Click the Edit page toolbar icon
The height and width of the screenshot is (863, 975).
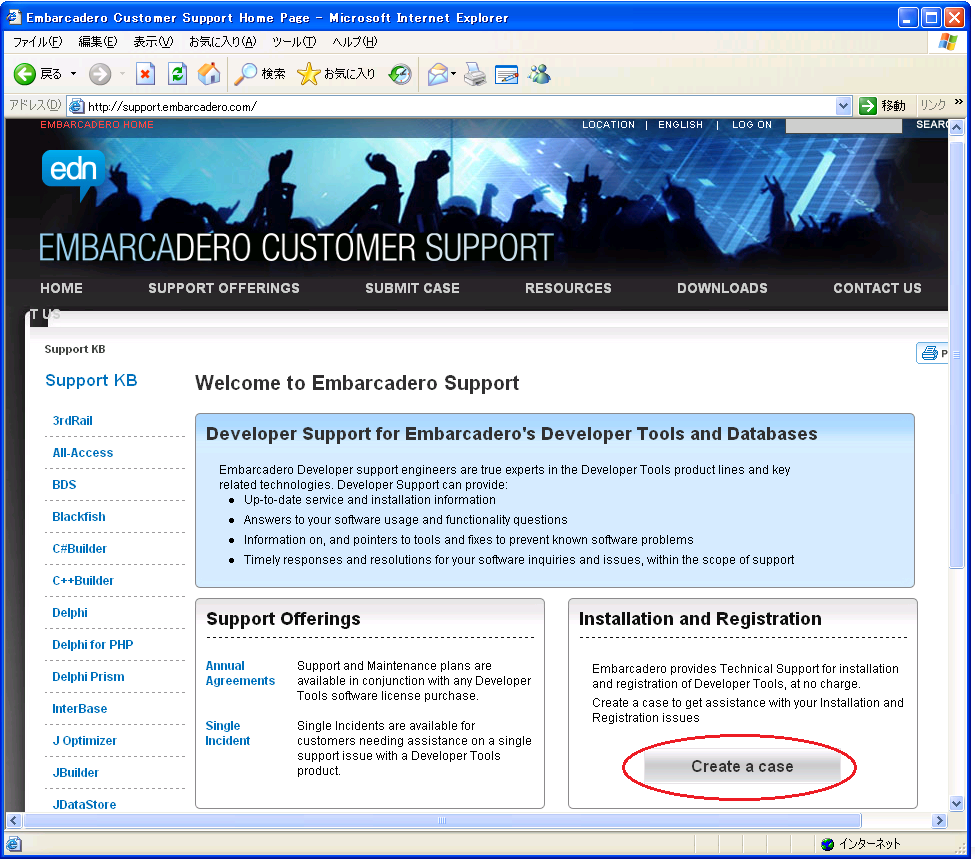click(507, 75)
